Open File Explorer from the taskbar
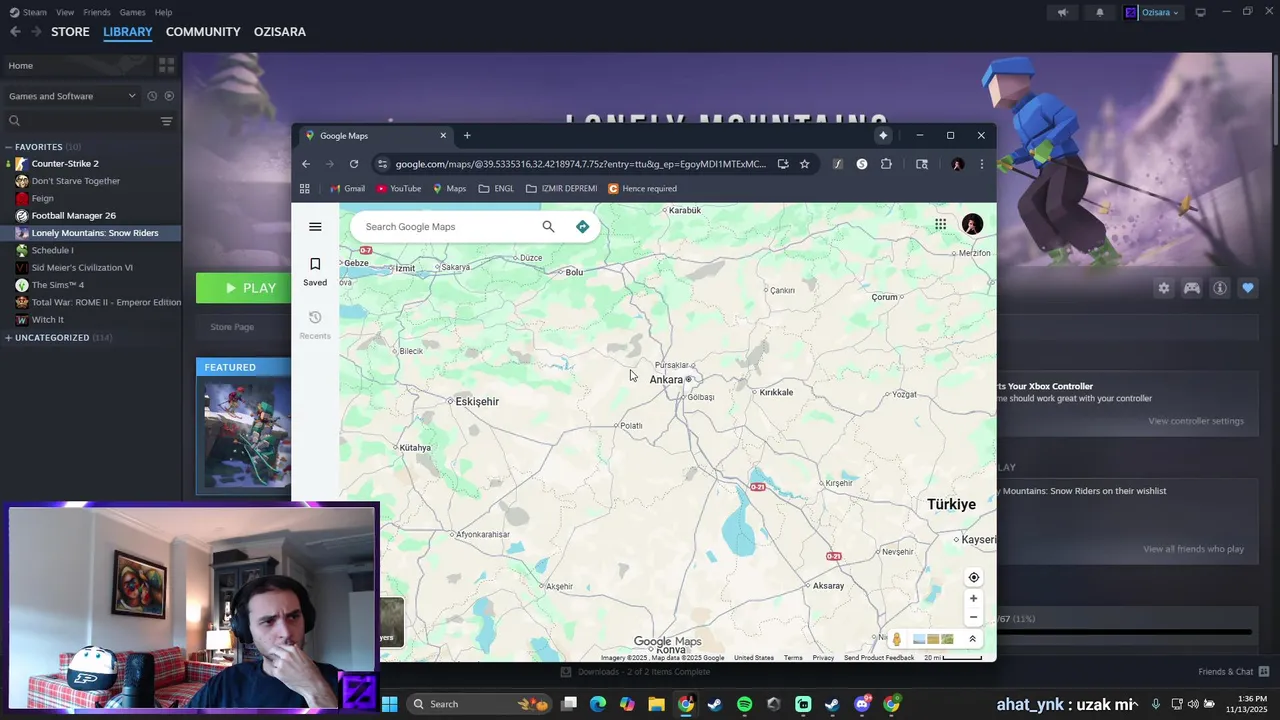Viewport: 1280px width, 720px height. 656,704
